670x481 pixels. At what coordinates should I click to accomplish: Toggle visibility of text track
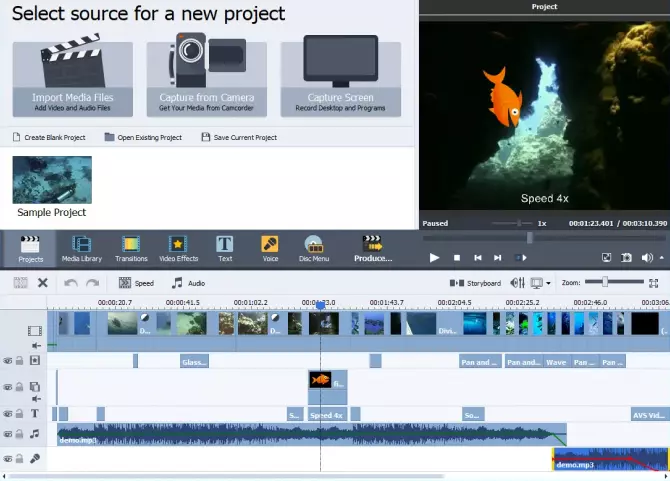click(8, 414)
